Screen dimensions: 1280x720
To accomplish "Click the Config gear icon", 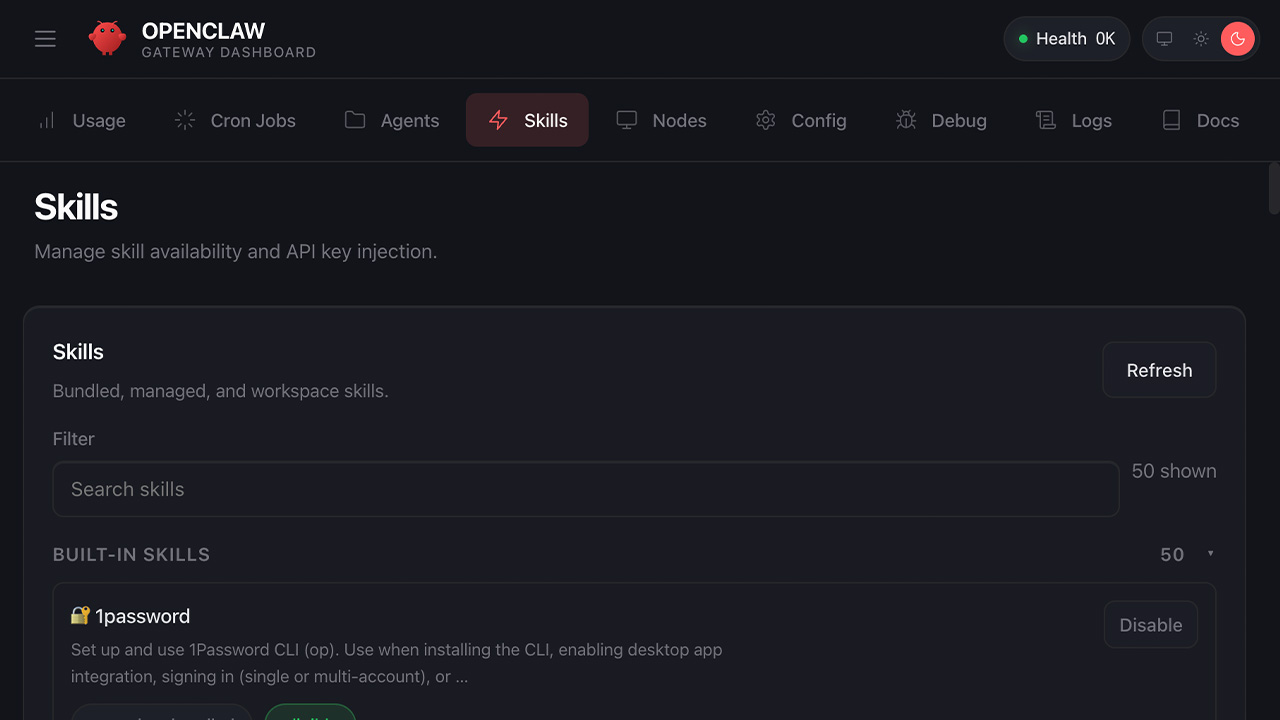I will pyautogui.click(x=766, y=121).
